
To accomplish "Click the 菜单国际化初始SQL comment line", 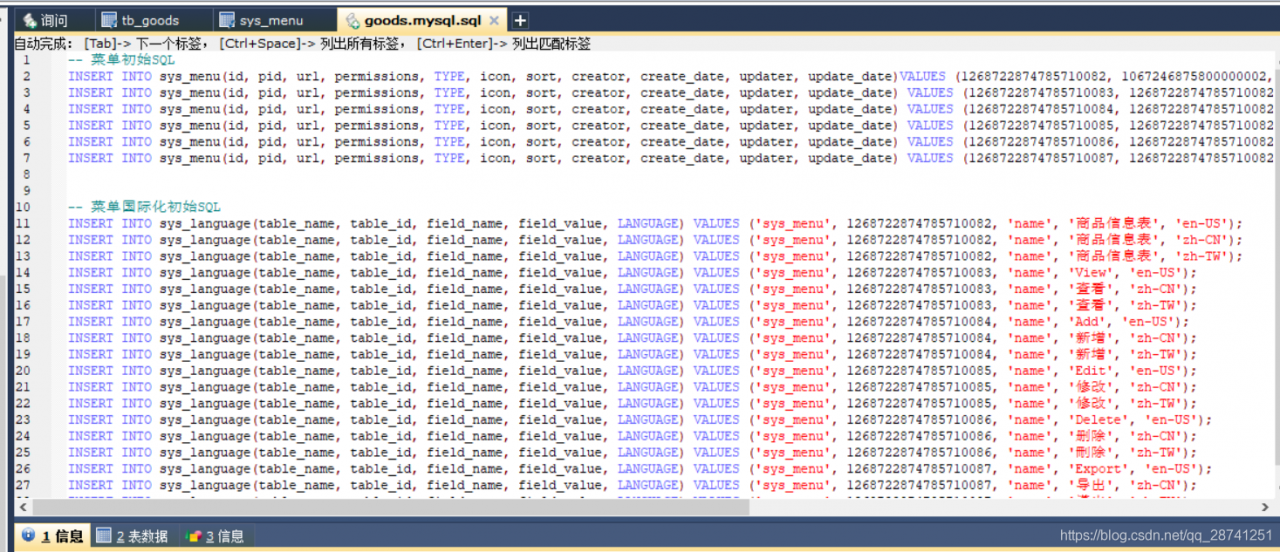I will tap(144, 207).
